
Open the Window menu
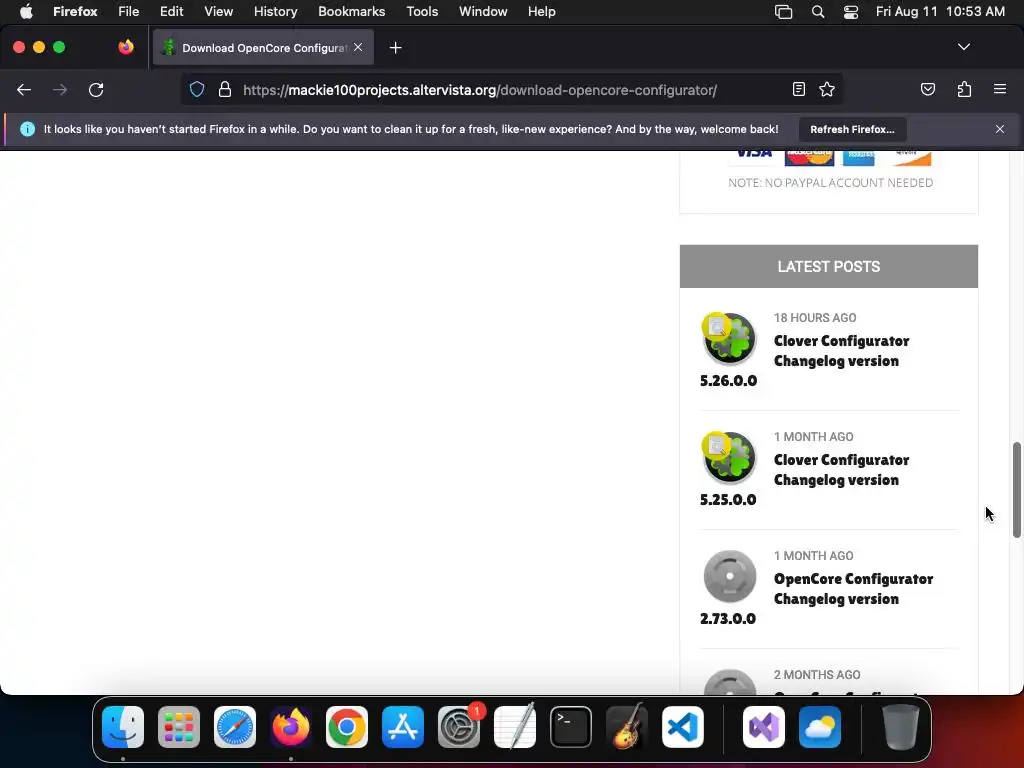(x=483, y=12)
